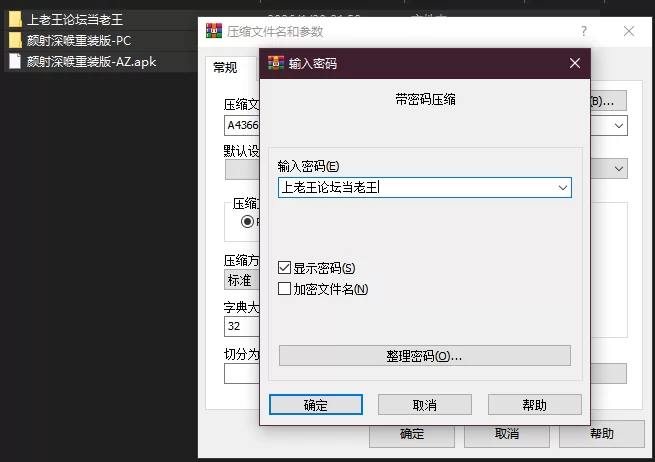Image resolution: width=655 pixels, height=462 pixels.
Task: Click the question mark help icon
Action: coord(584,31)
